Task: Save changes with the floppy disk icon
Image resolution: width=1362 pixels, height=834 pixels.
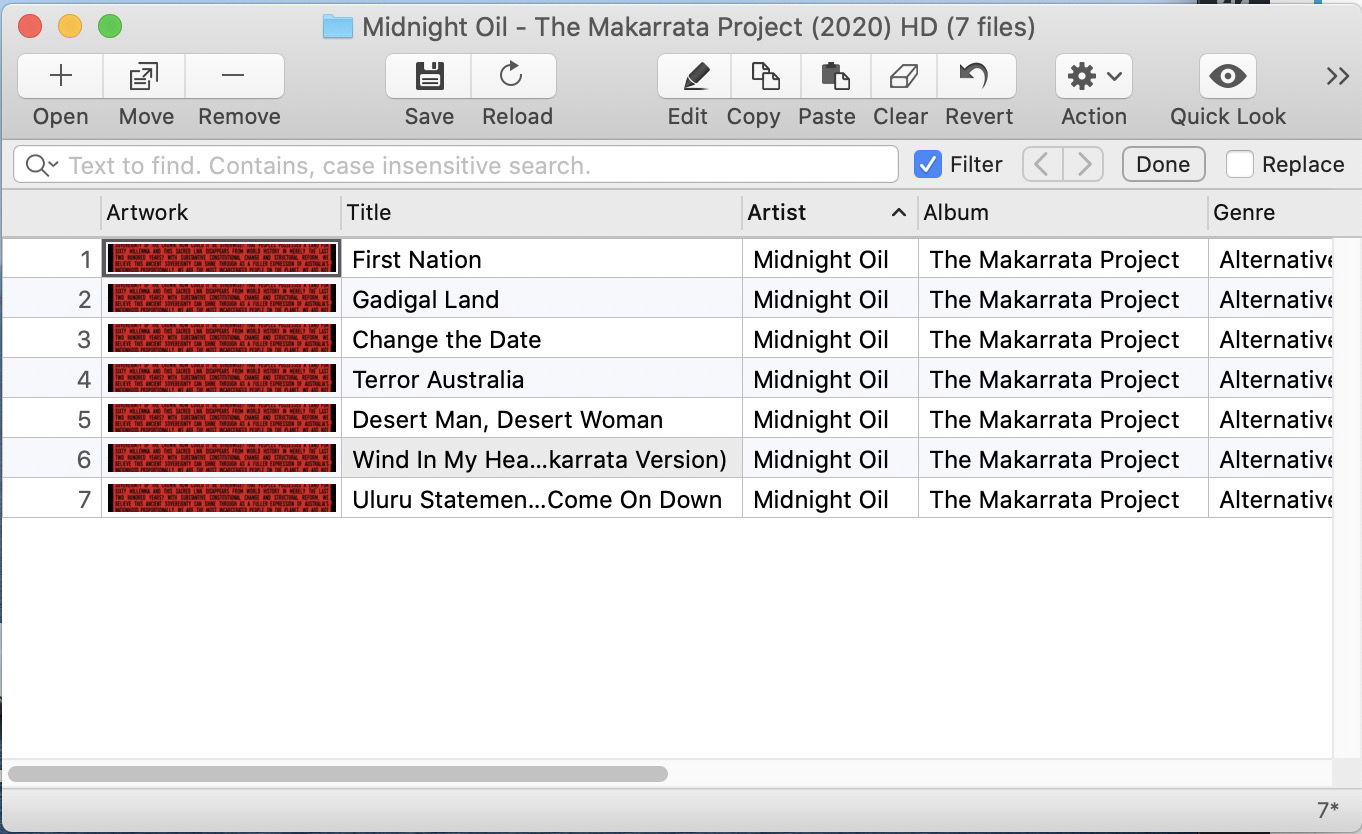Action: (429, 76)
